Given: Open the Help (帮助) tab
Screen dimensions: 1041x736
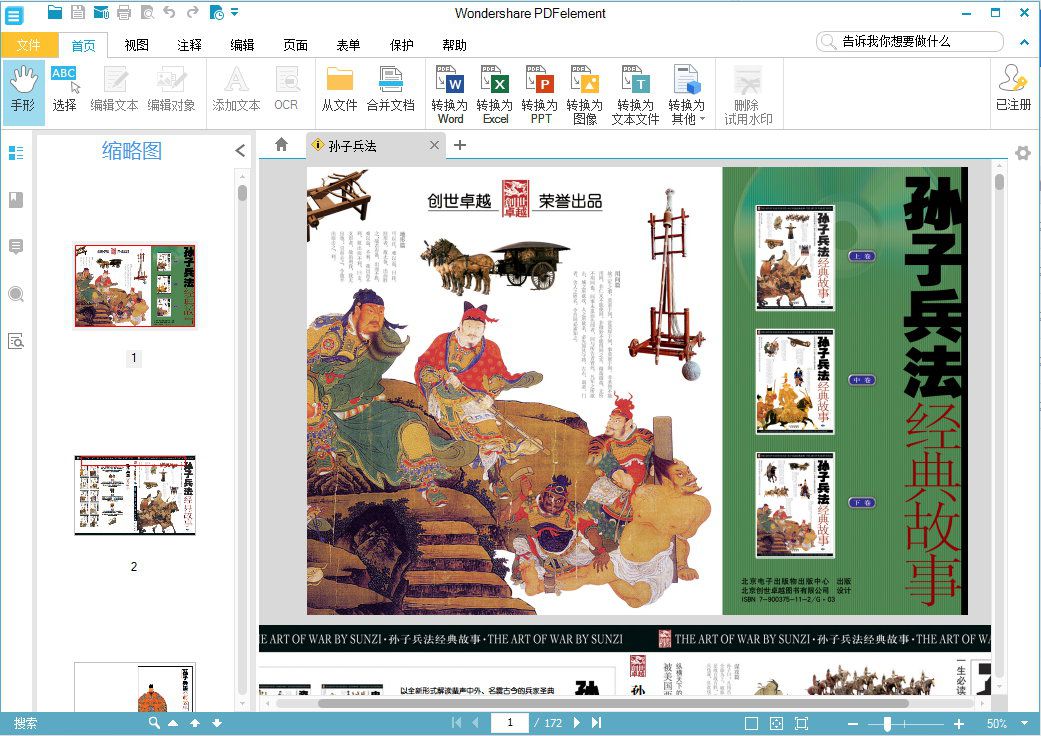Looking at the screenshot, I should point(455,45).
